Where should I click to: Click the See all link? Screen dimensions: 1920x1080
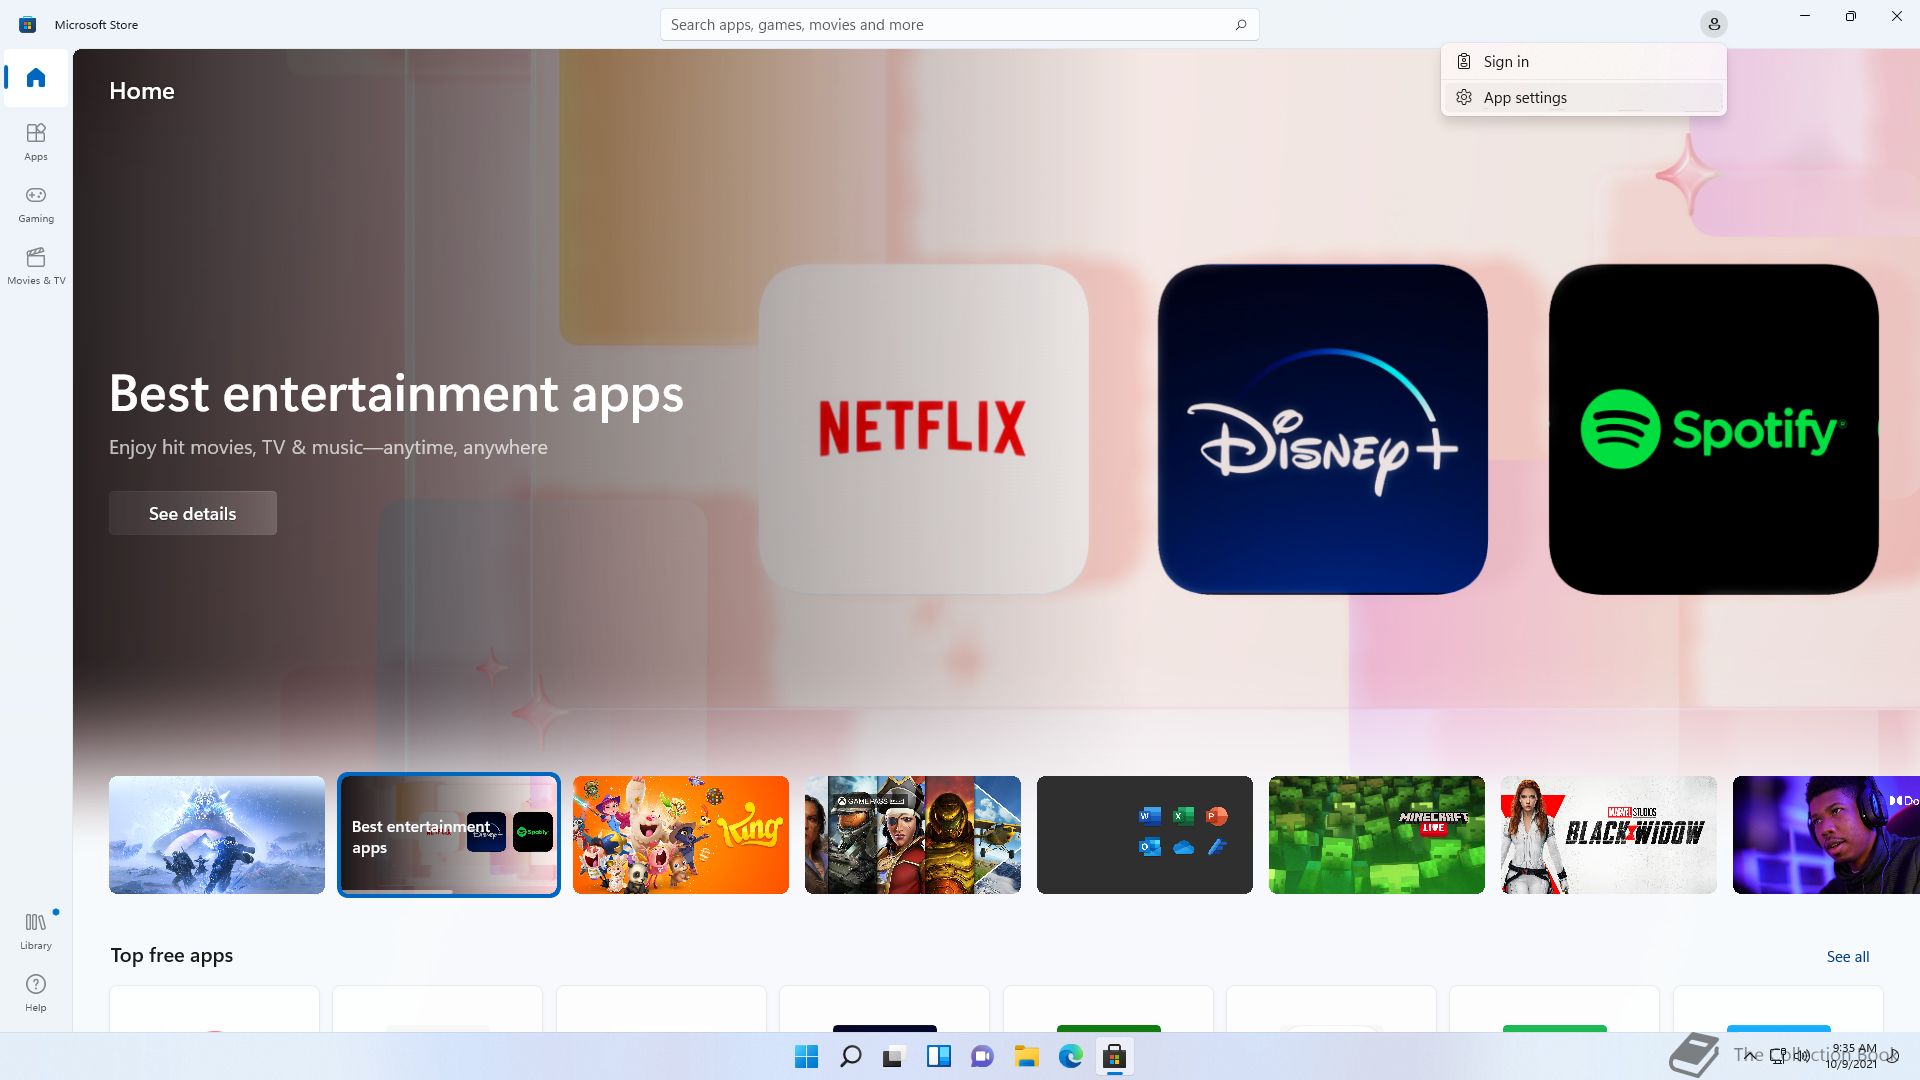point(1848,957)
